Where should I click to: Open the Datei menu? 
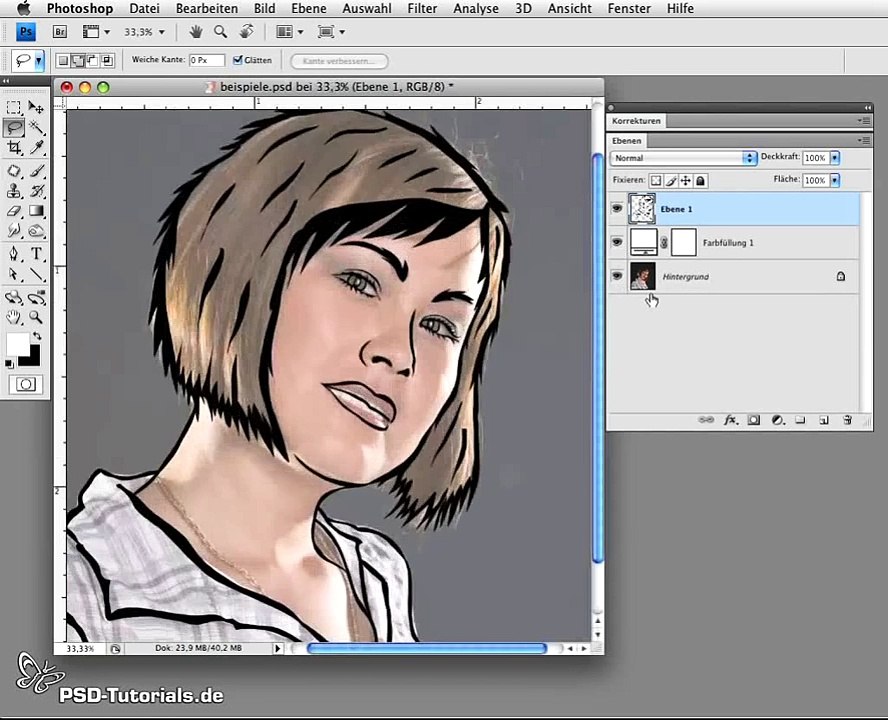144,8
